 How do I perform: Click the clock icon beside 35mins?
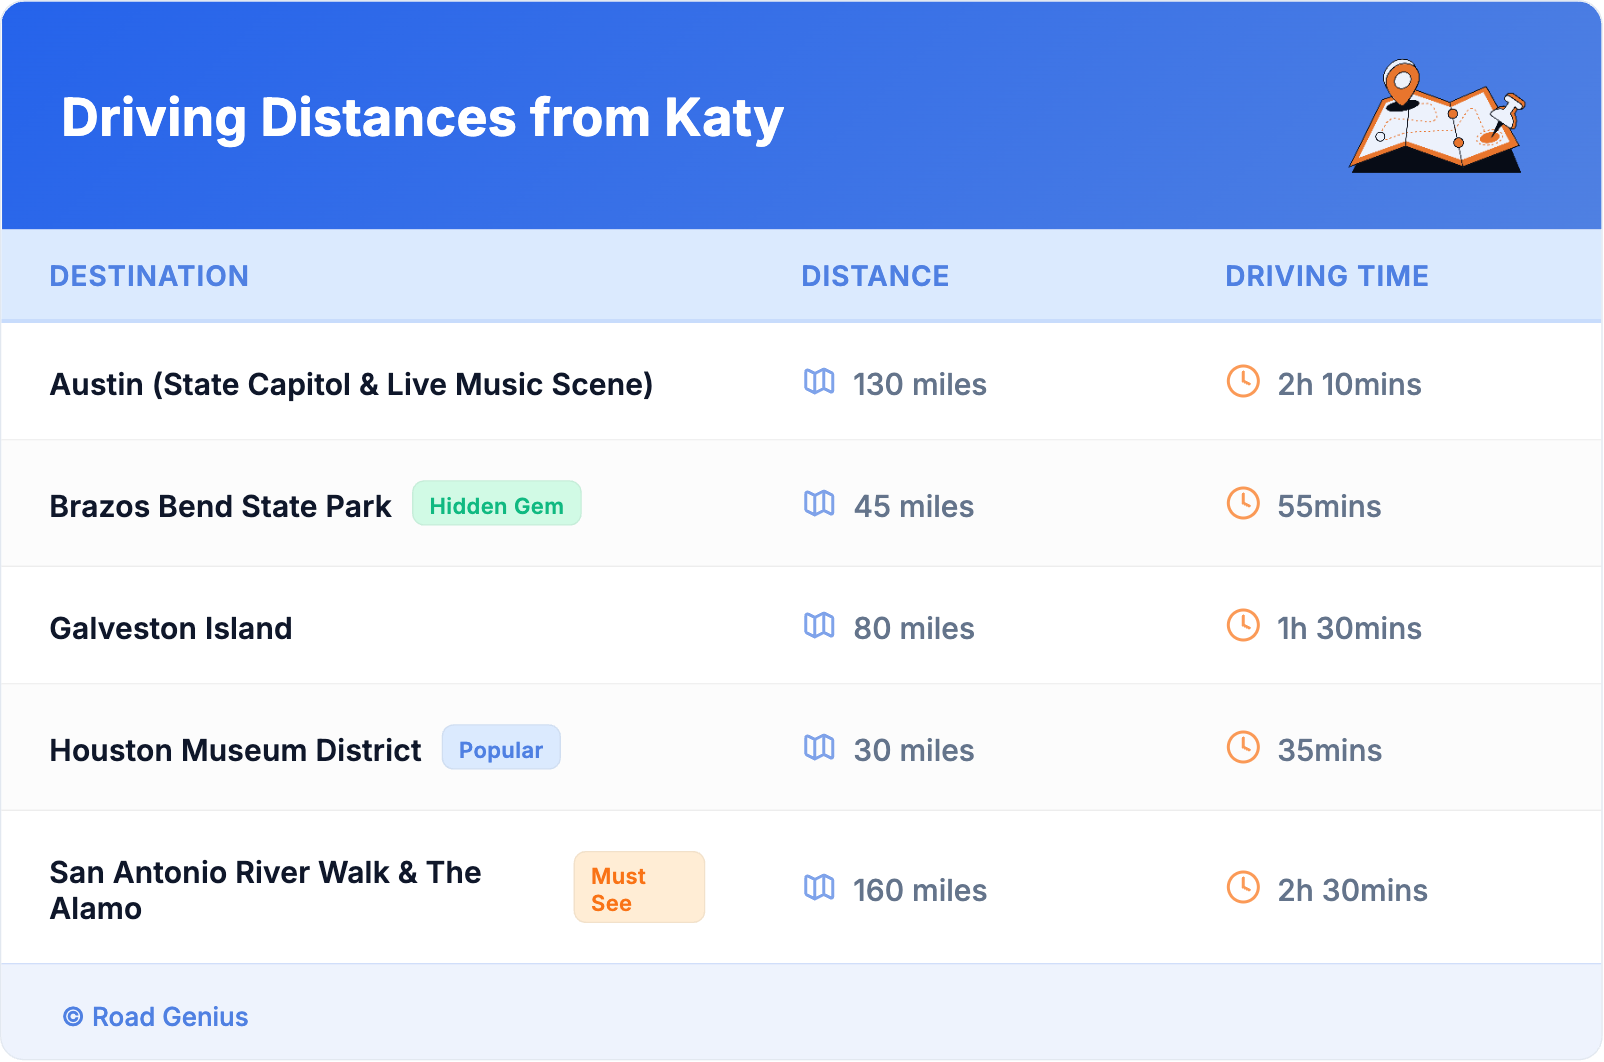pos(1243,748)
